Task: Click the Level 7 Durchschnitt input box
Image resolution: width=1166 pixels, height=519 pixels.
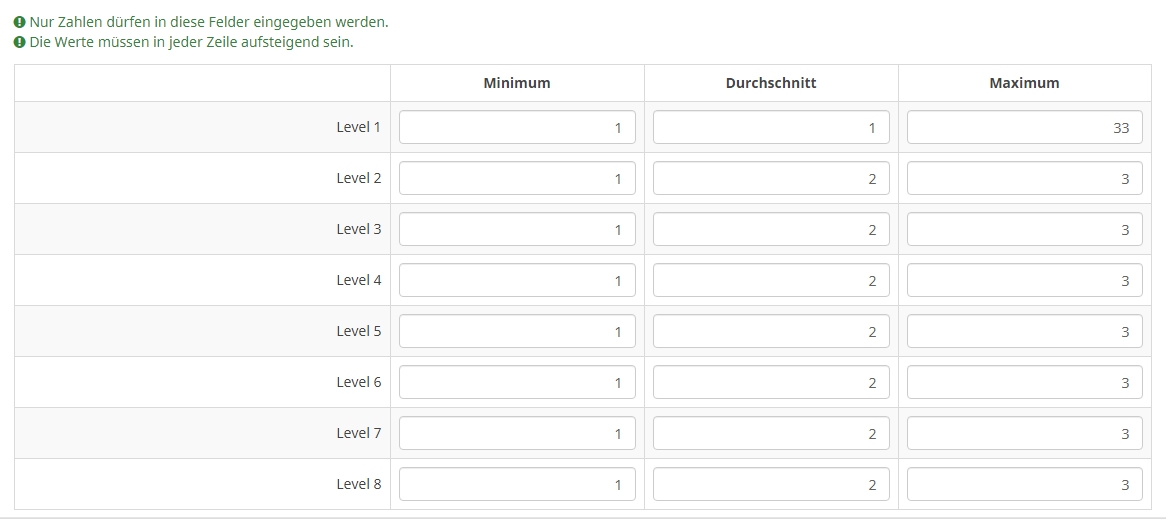Action: click(x=771, y=433)
